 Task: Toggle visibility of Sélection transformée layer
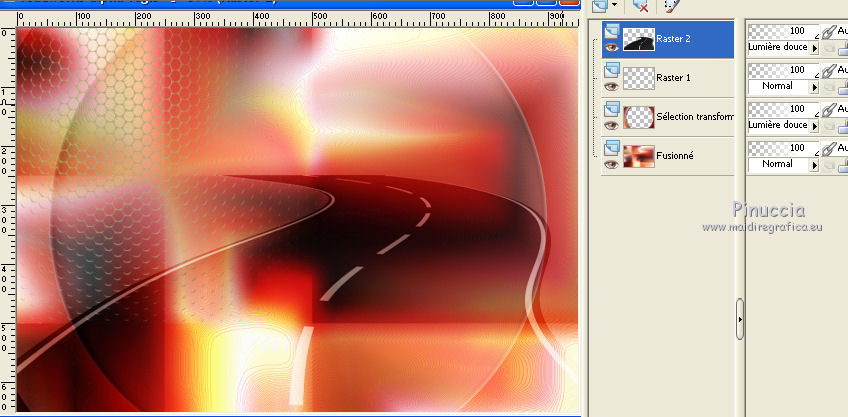[612, 125]
